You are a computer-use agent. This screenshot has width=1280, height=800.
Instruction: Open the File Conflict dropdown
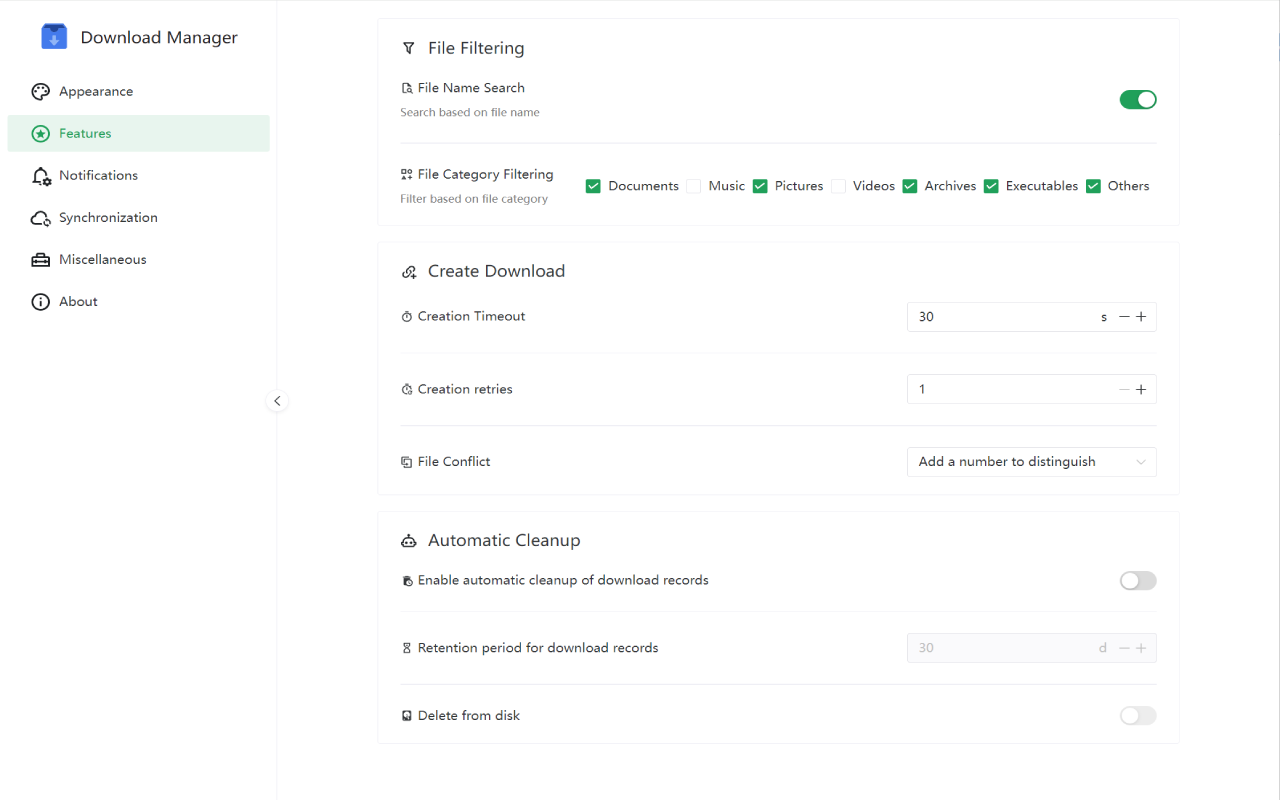1031,462
